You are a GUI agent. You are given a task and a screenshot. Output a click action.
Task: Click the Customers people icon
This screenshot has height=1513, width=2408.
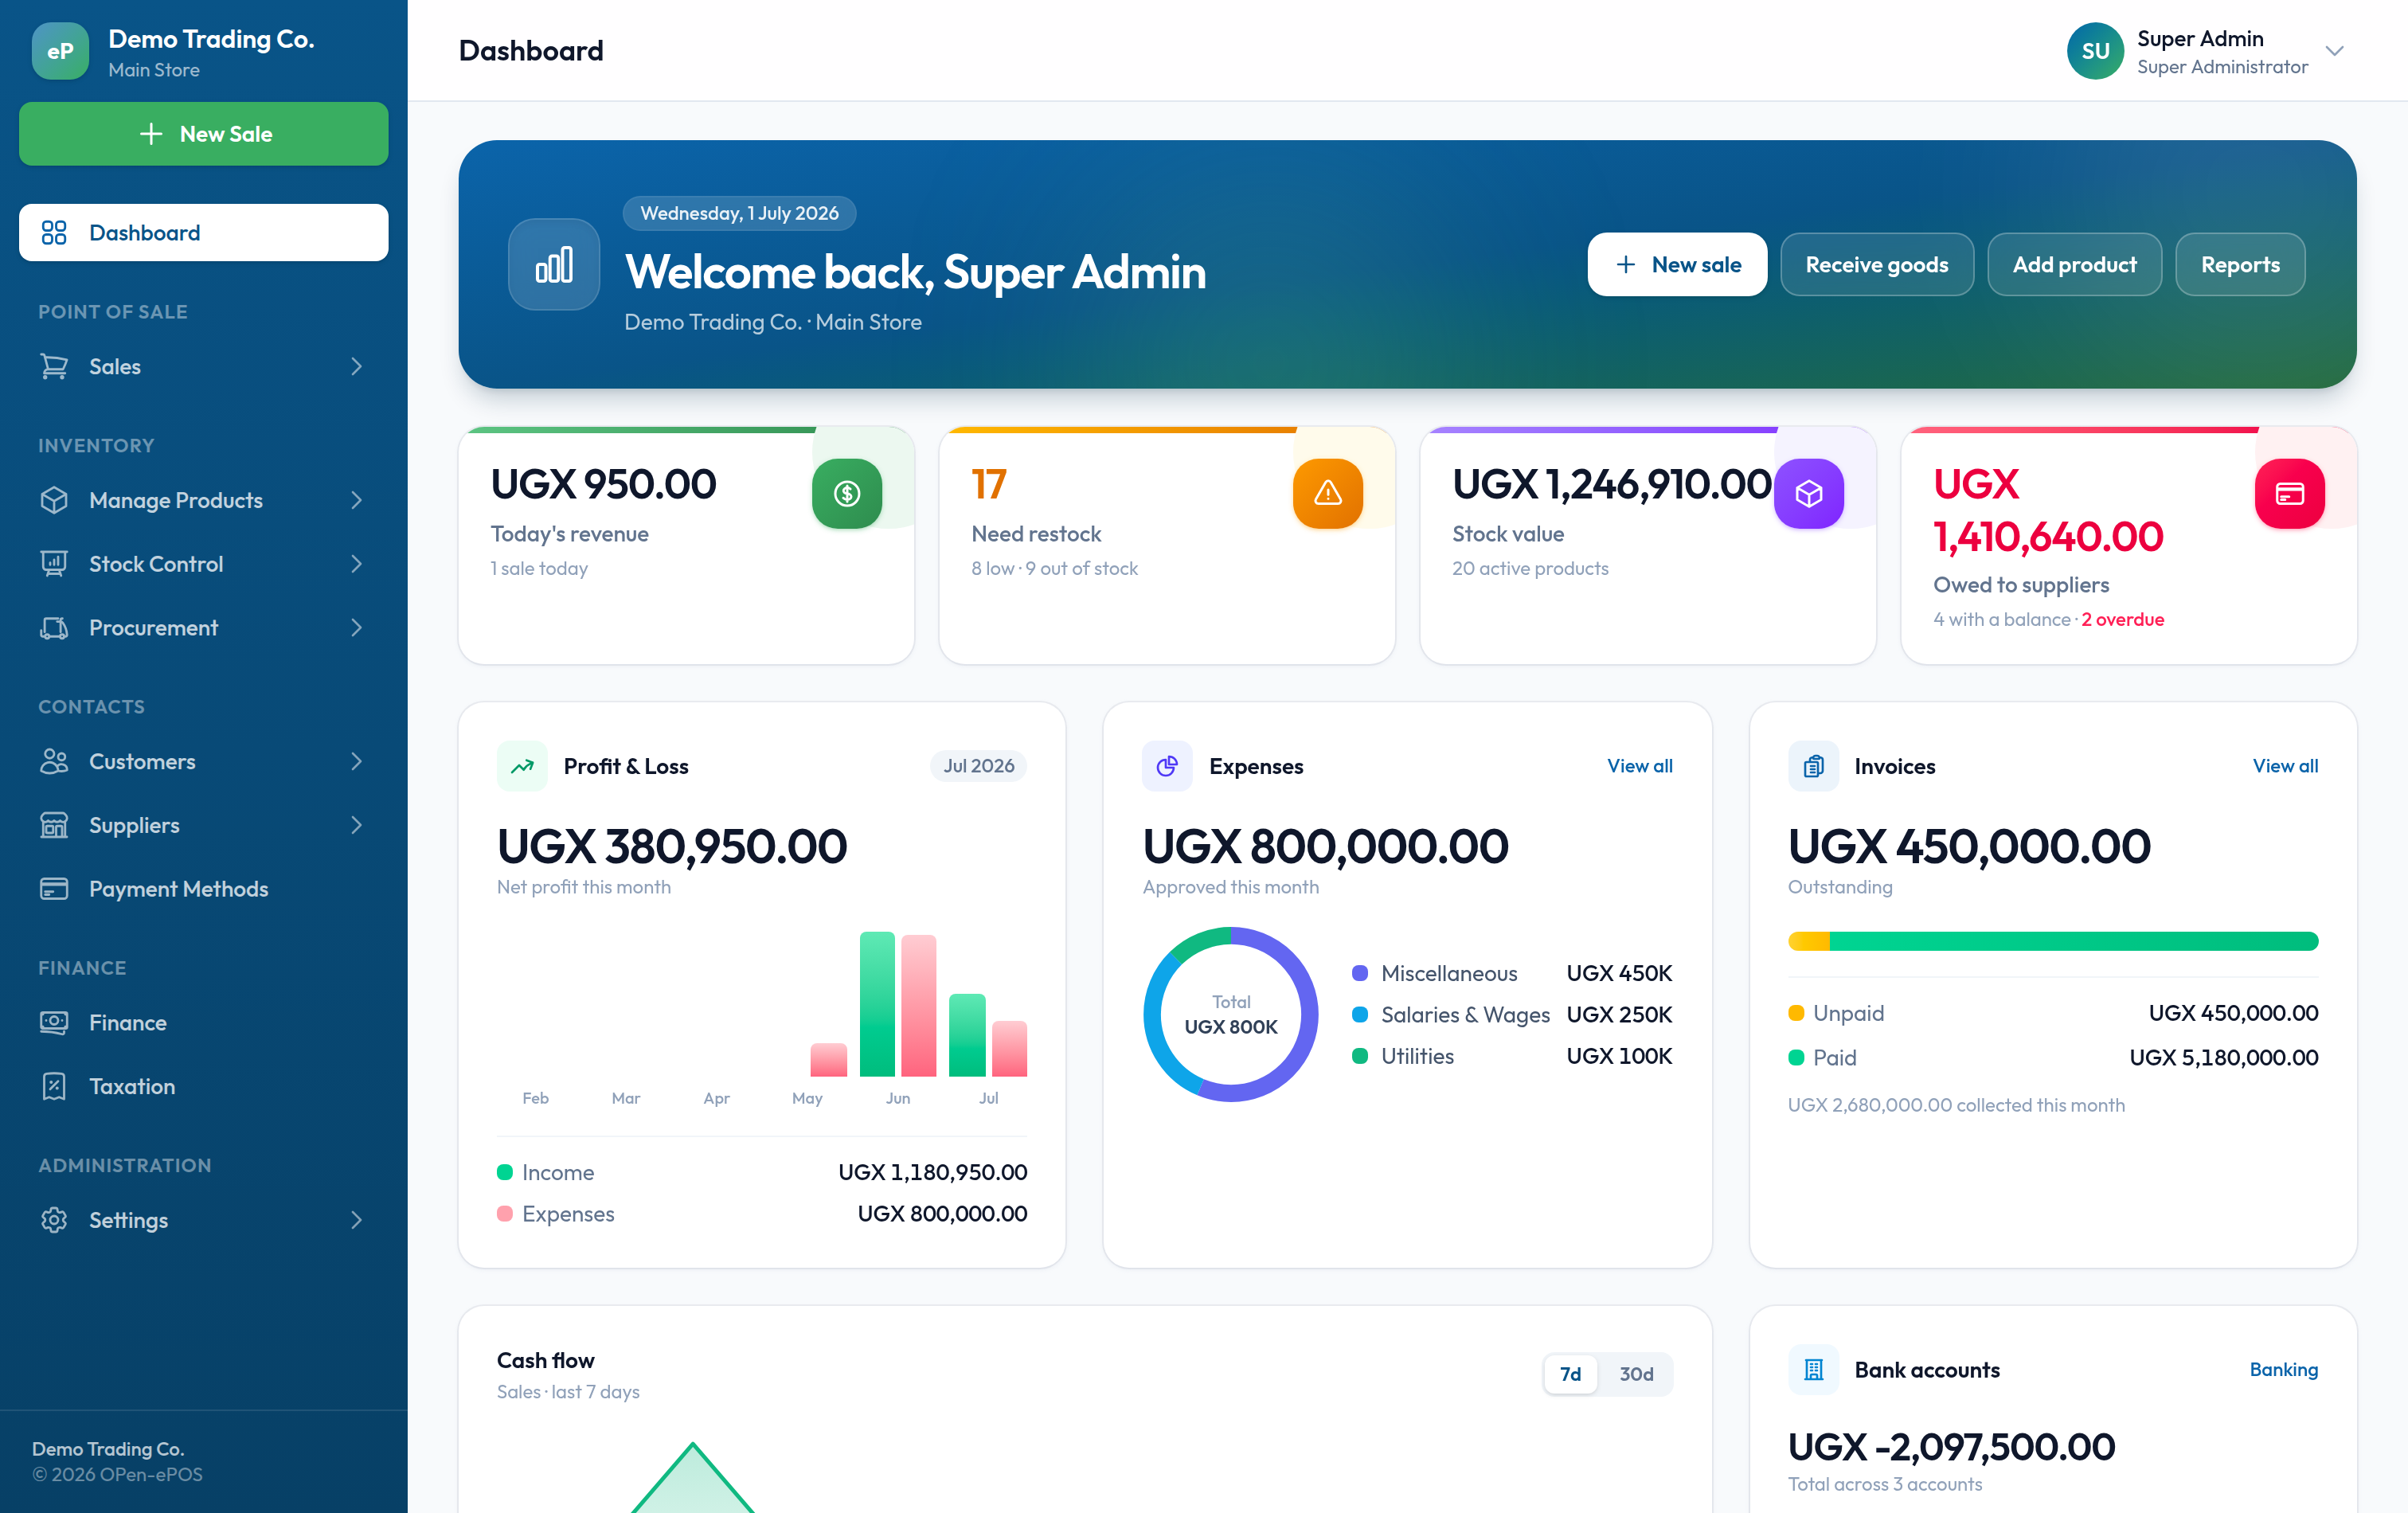54,762
